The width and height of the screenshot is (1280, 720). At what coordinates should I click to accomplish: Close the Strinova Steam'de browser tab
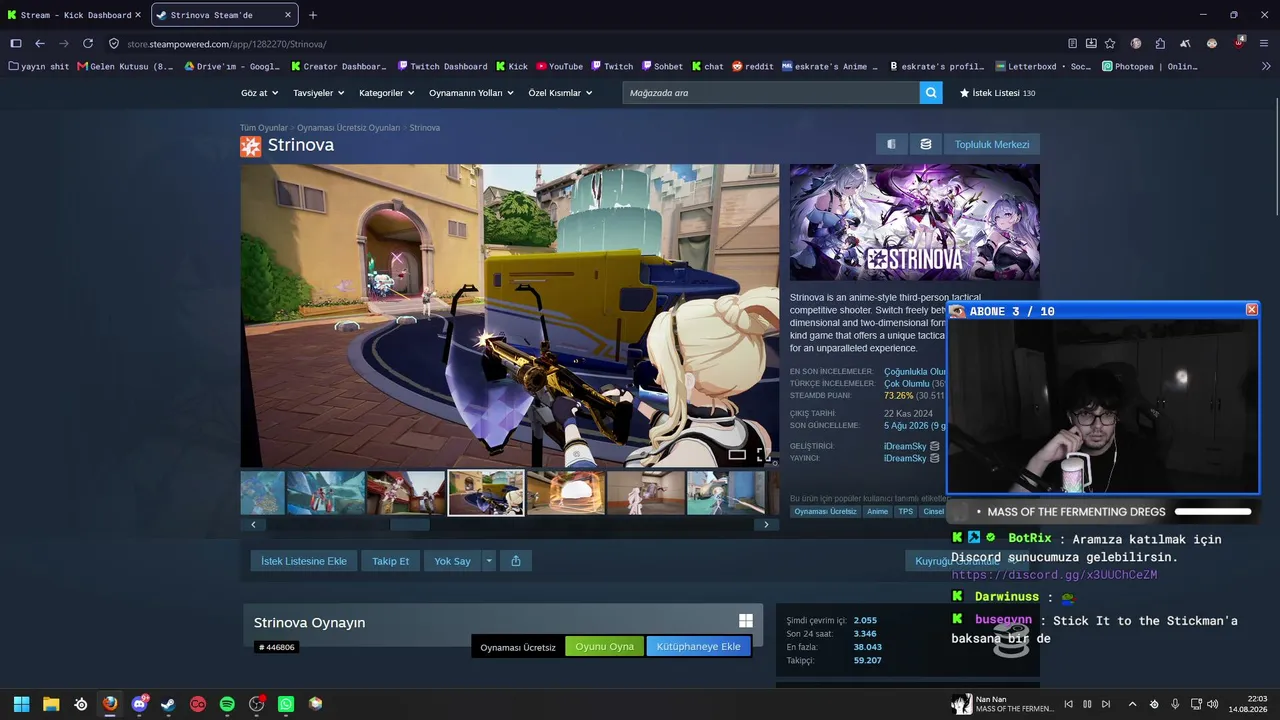point(288,15)
